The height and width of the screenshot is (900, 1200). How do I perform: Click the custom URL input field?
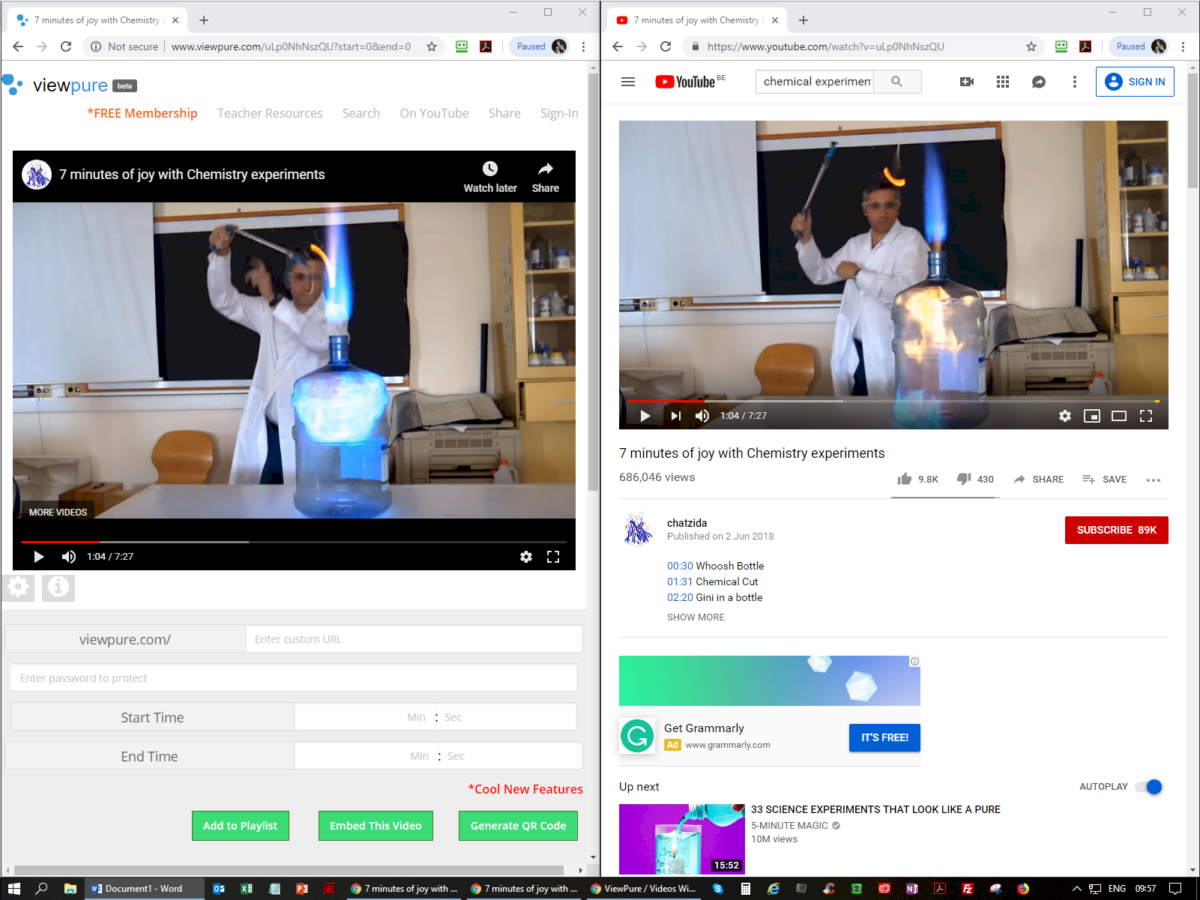pyautogui.click(x=414, y=639)
